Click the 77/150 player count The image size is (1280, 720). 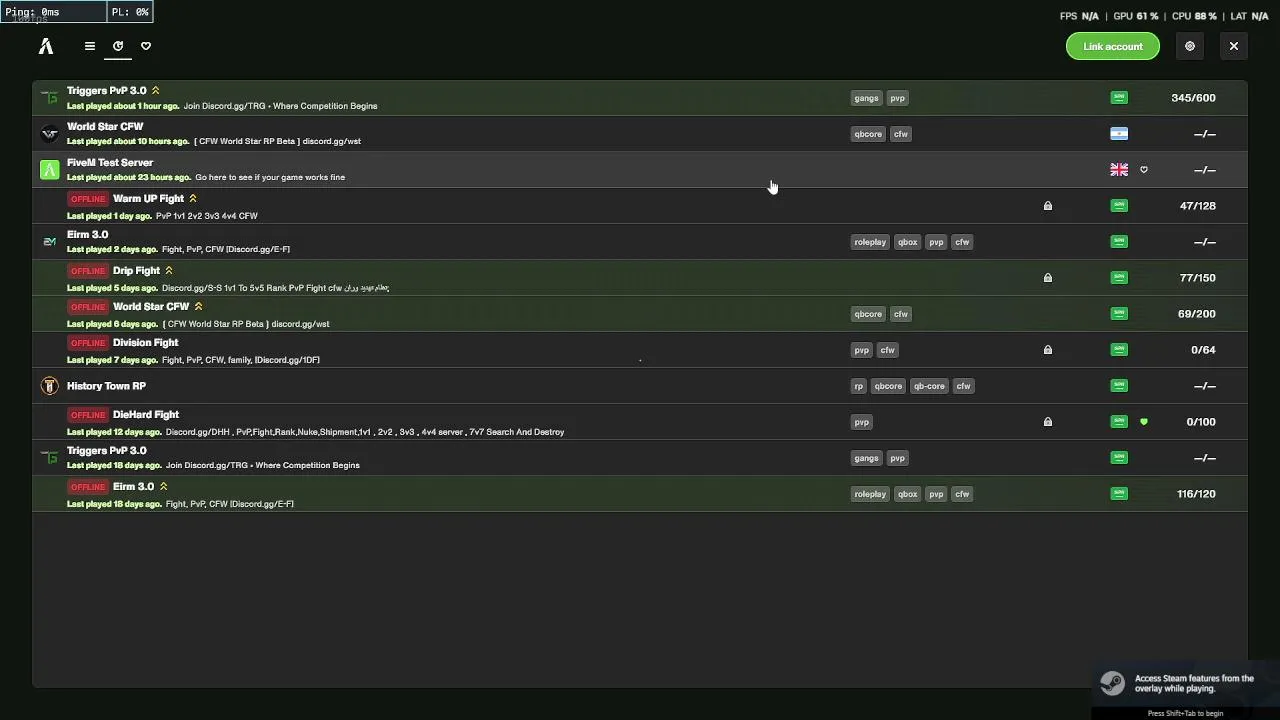[x=1198, y=278]
